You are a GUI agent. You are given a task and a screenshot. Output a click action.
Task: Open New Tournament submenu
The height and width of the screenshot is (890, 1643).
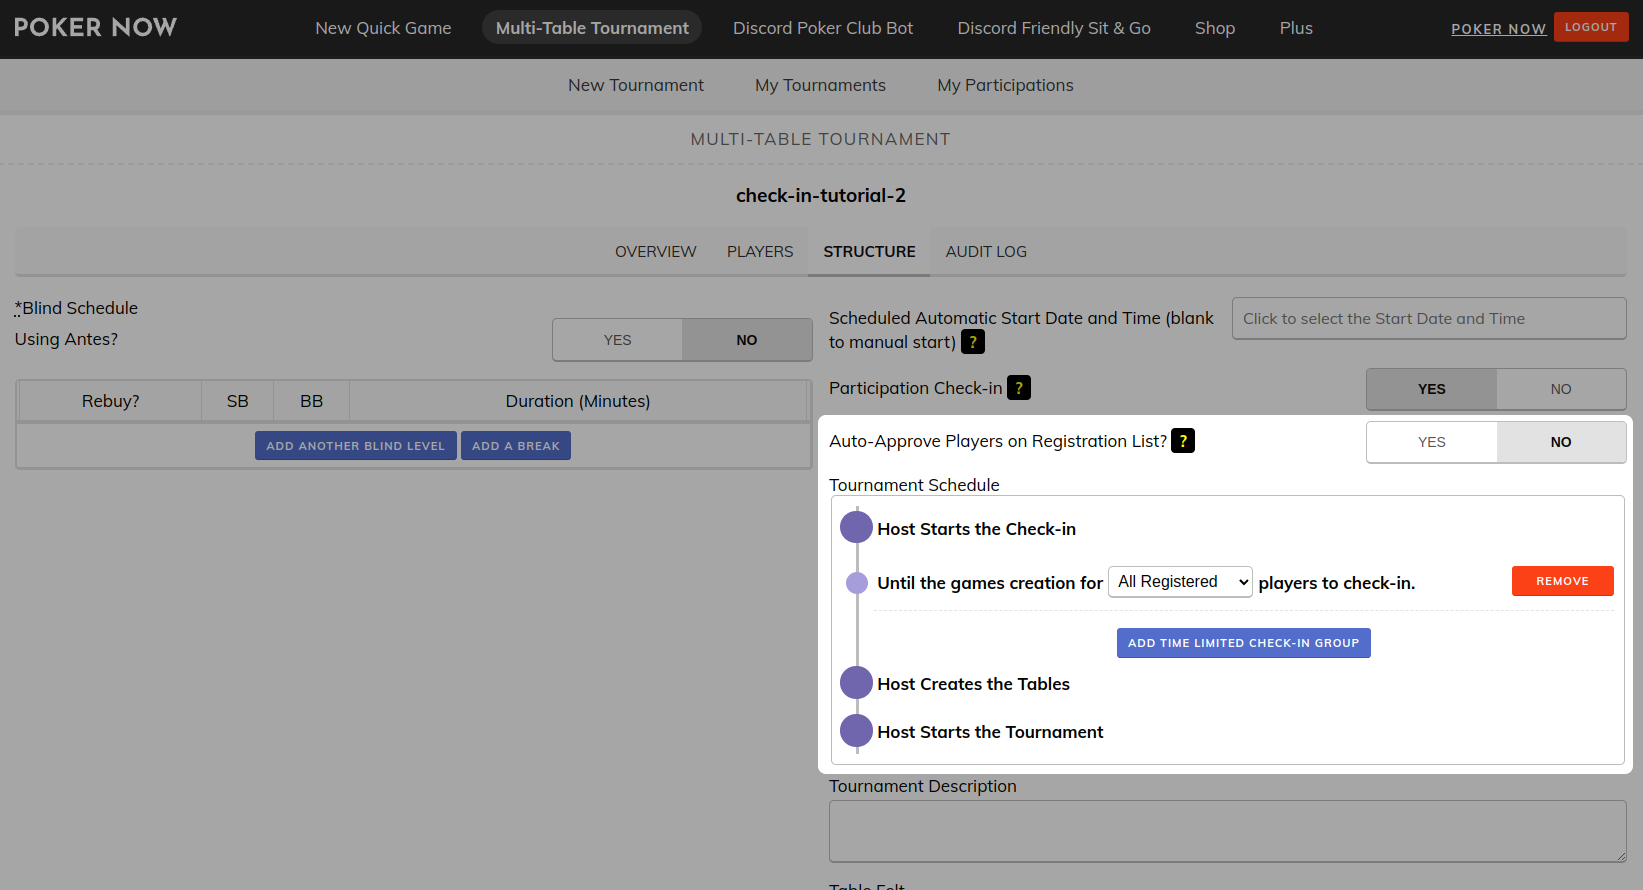[636, 85]
